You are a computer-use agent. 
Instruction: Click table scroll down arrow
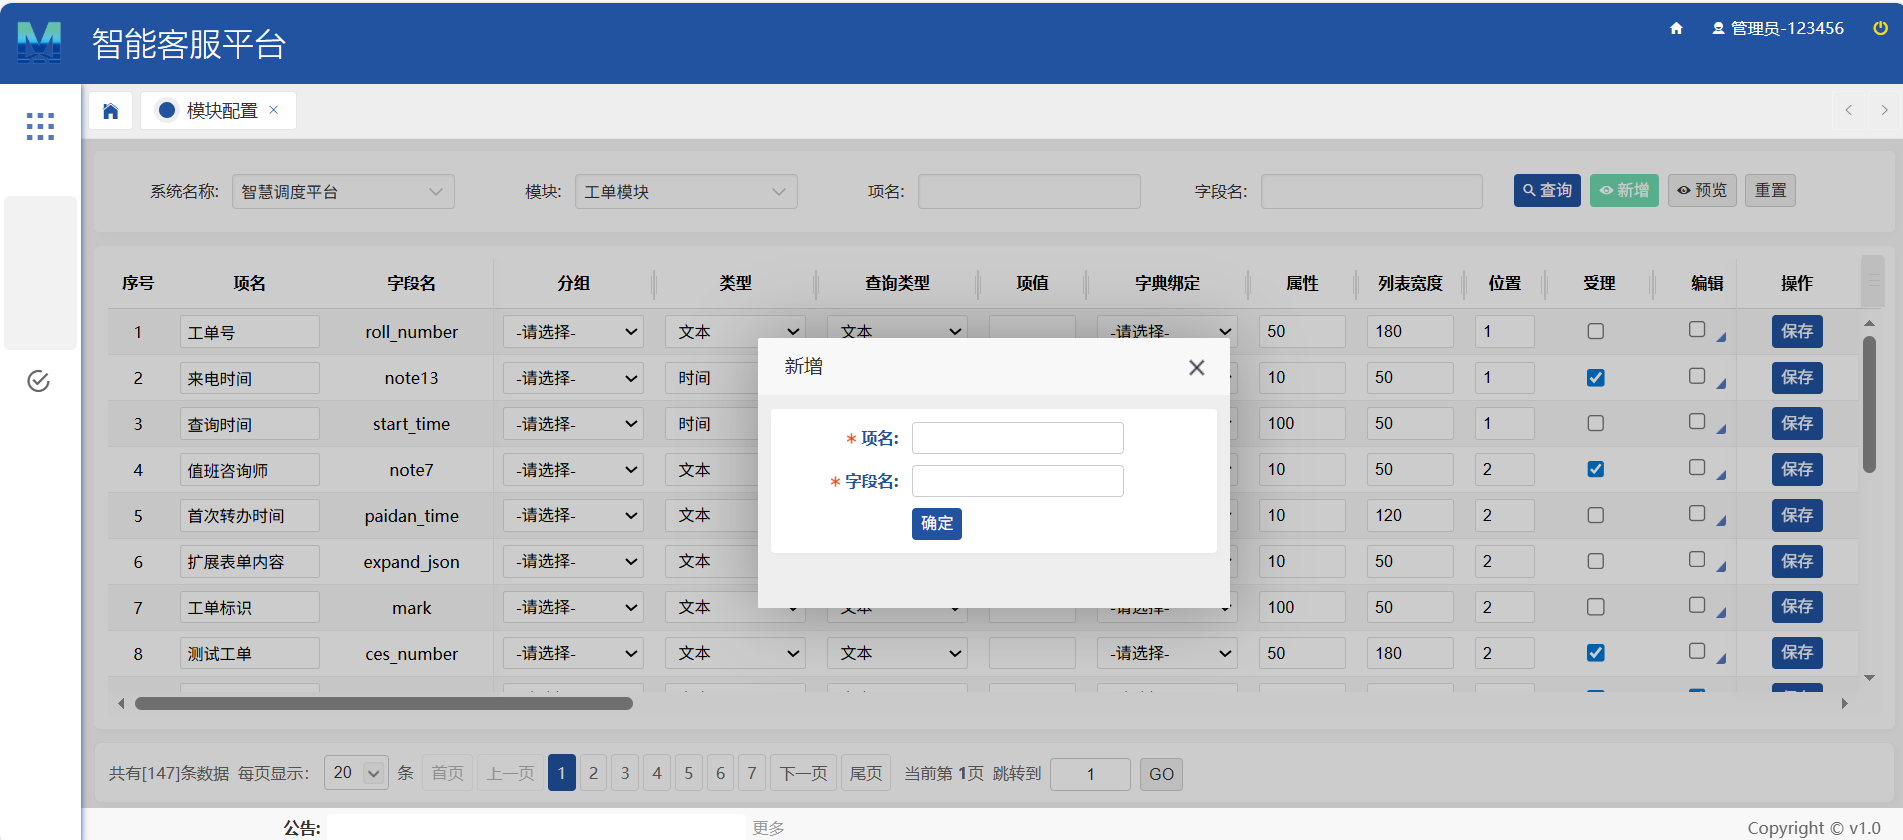pyautogui.click(x=1869, y=677)
